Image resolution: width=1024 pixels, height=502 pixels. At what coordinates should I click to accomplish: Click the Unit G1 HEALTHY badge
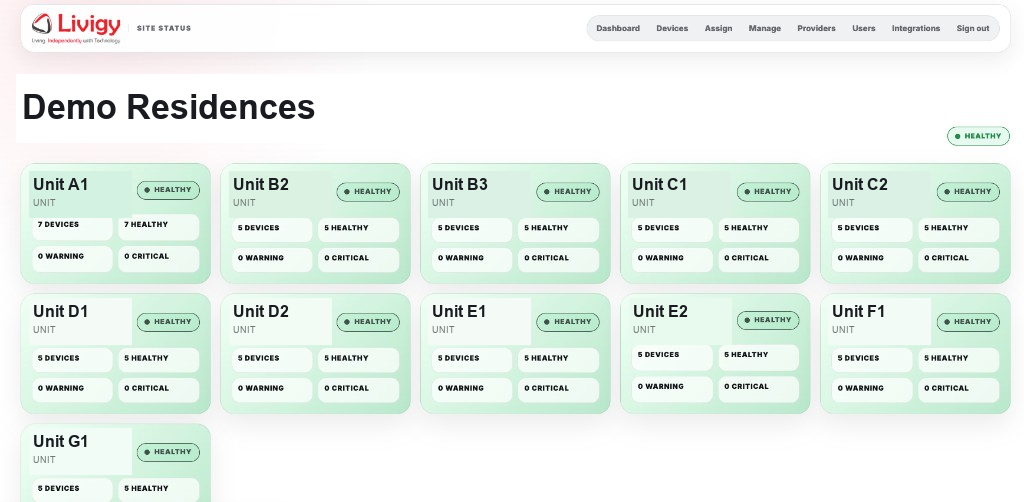[168, 452]
